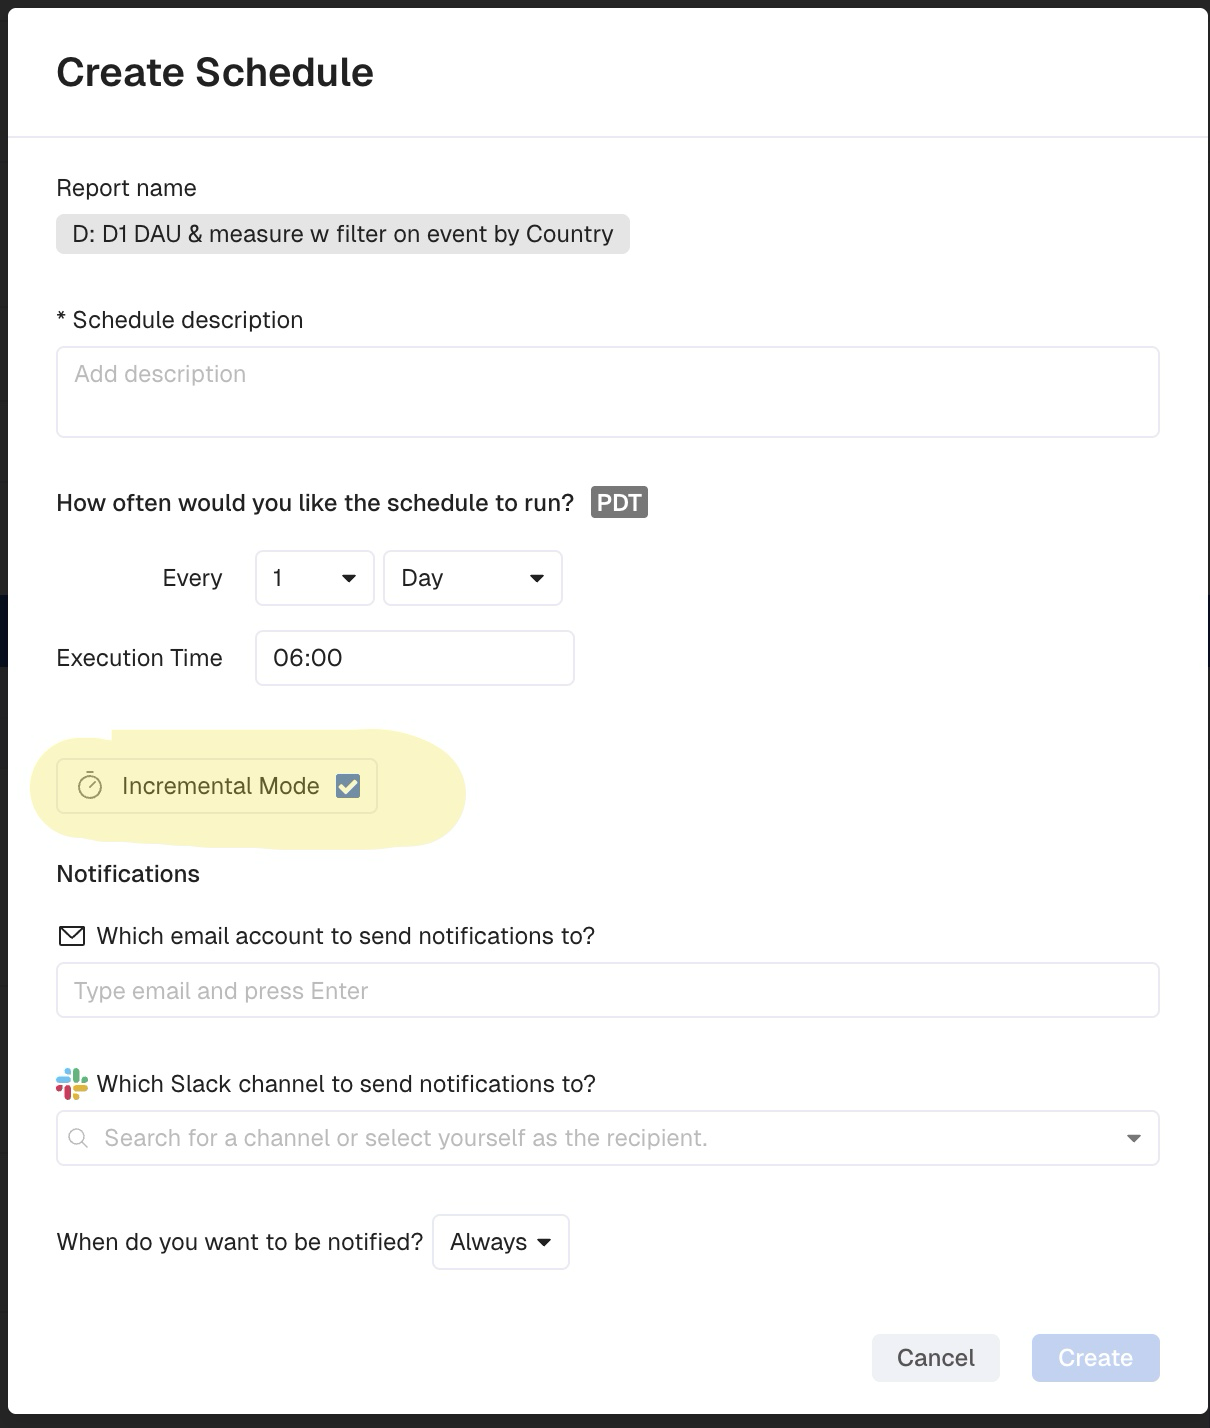Image resolution: width=1210 pixels, height=1428 pixels.
Task: Click the Type email and press Enter field
Action: (608, 990)
